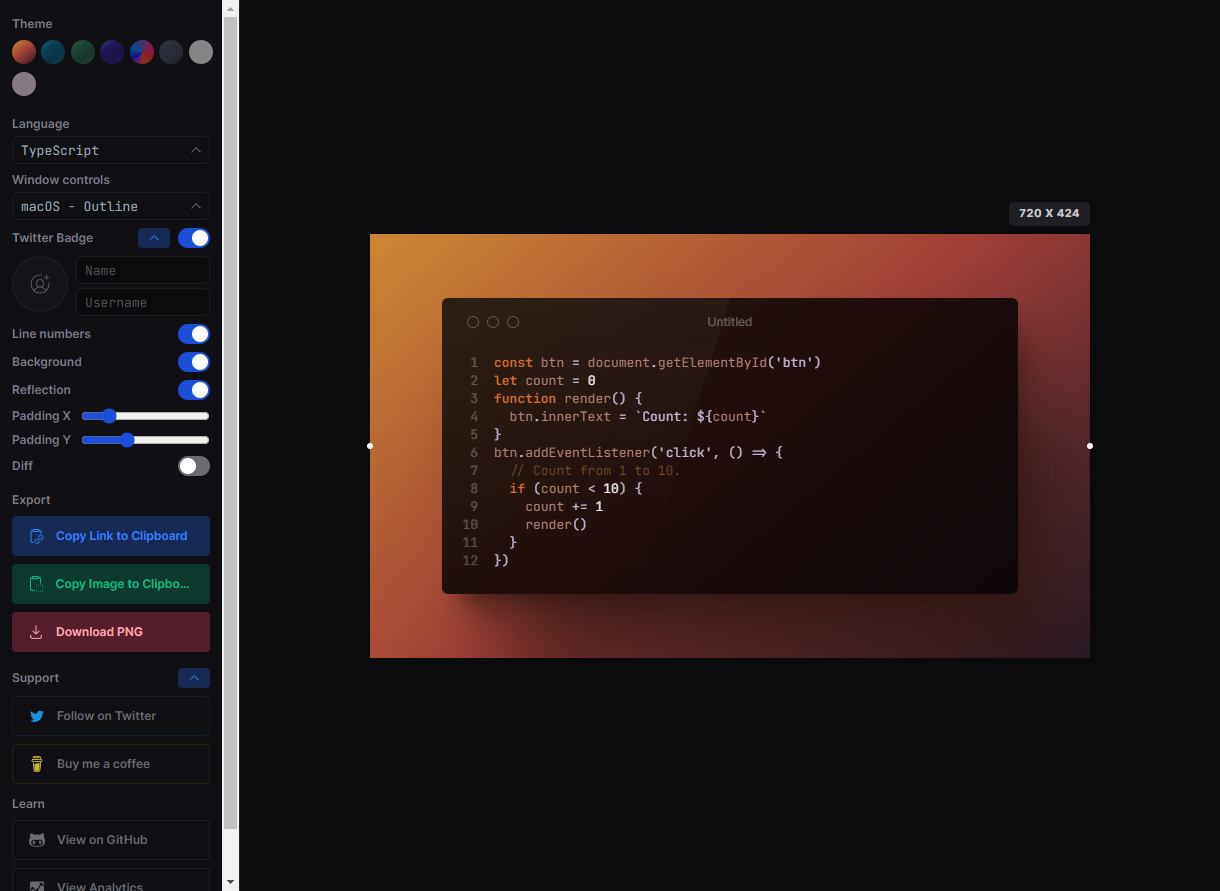Open the TypeScript language dropdown
1220x891 pixels.
tap(110, 150)
